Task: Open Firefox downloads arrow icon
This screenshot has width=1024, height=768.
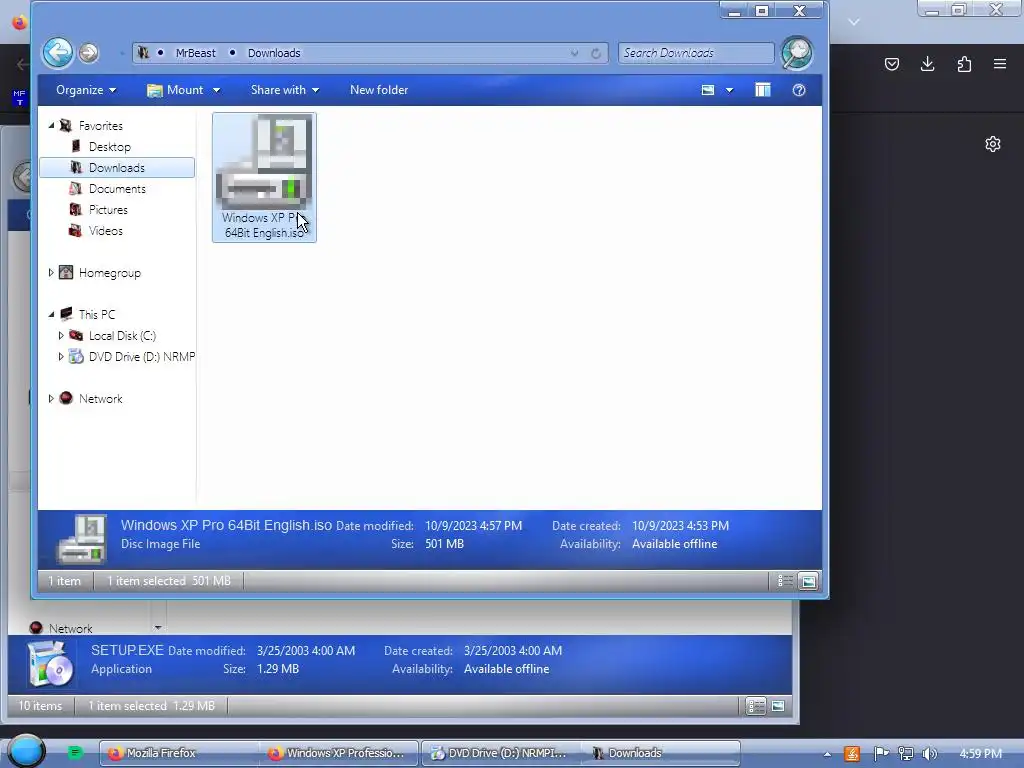Action: [x=927, y=64]
